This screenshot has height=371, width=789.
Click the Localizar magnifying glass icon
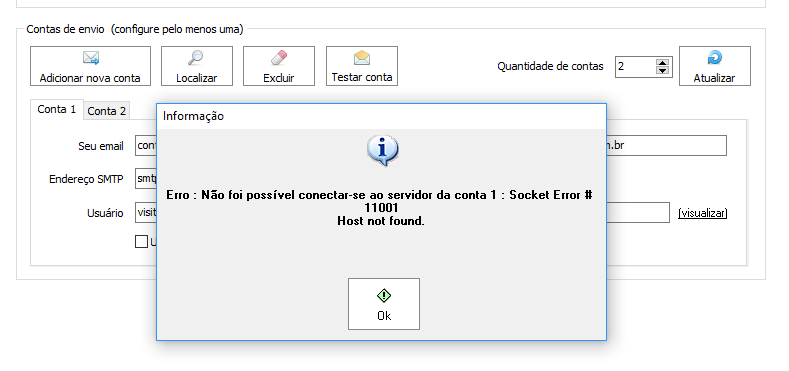tap(195, 58)
